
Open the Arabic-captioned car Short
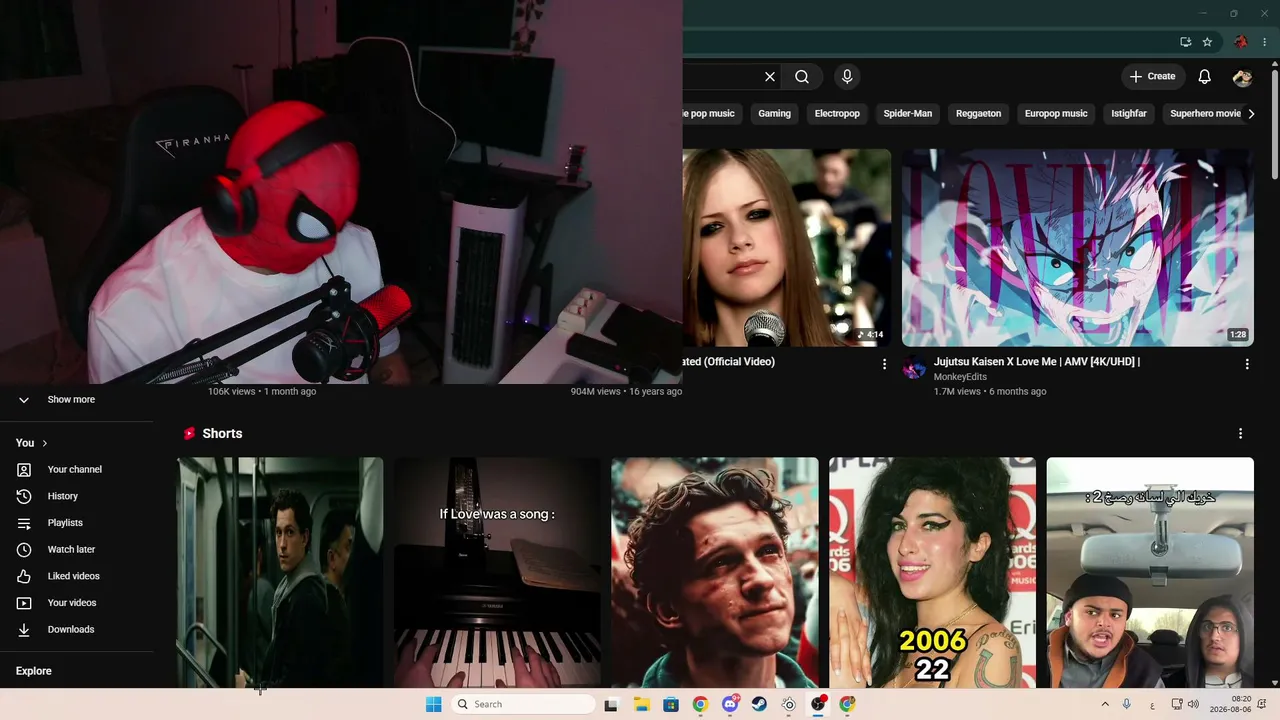[x=1150, y=573]
